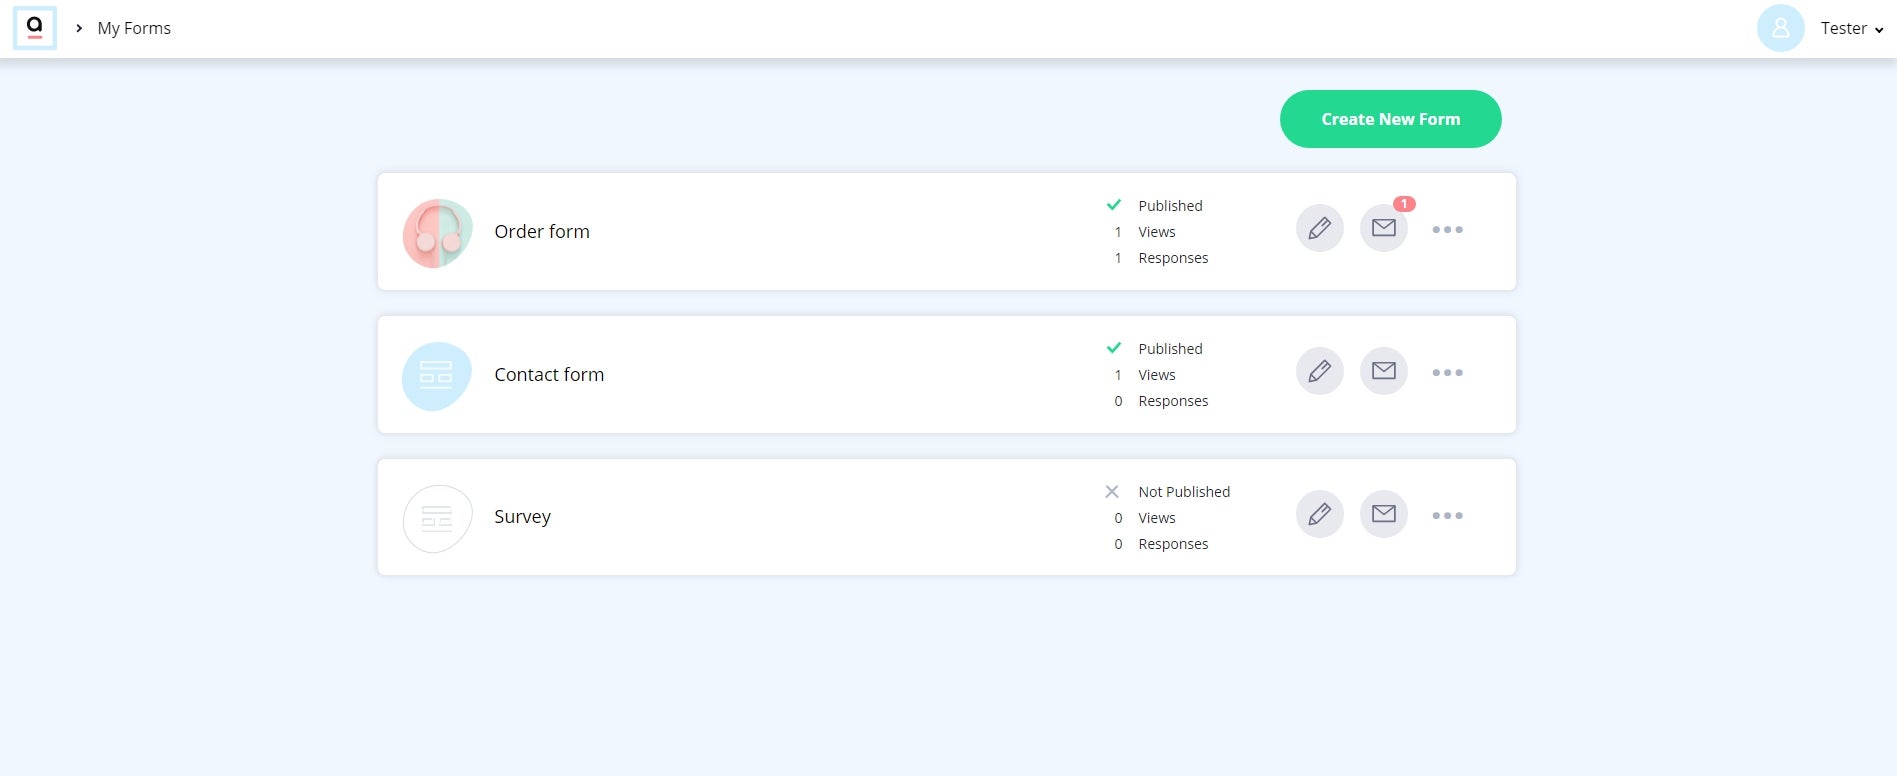The height and width of the screenshot is (776, 1897).
Task: Open more options for Order form
Action: tap(1447, 230)
